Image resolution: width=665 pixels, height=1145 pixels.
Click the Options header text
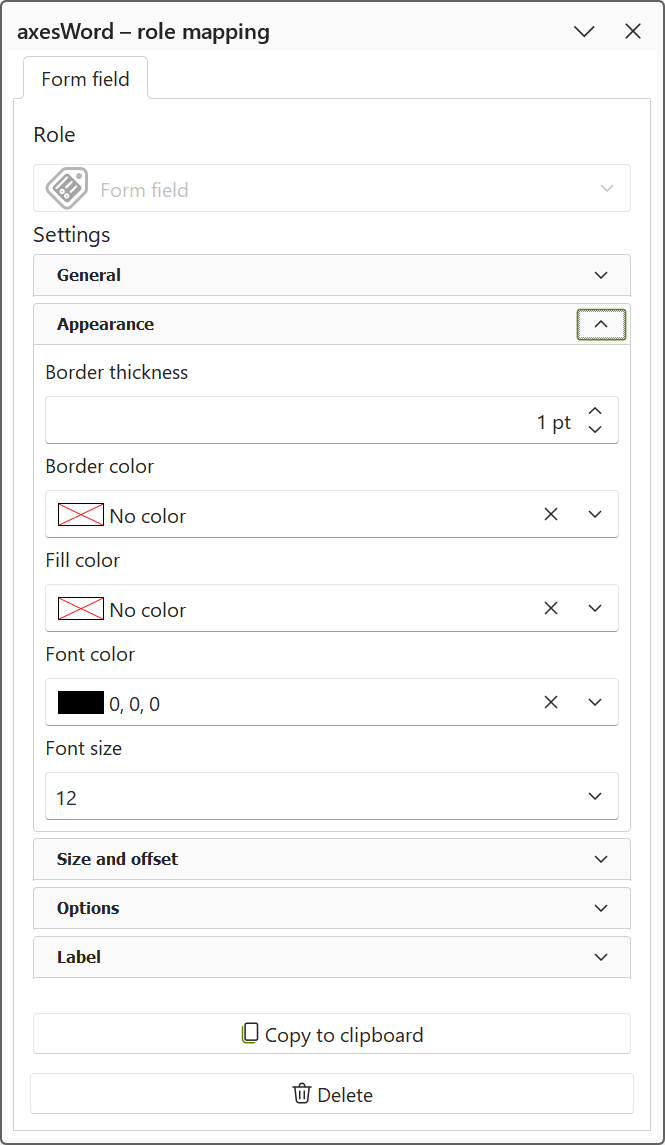click(x=88, y=908)
